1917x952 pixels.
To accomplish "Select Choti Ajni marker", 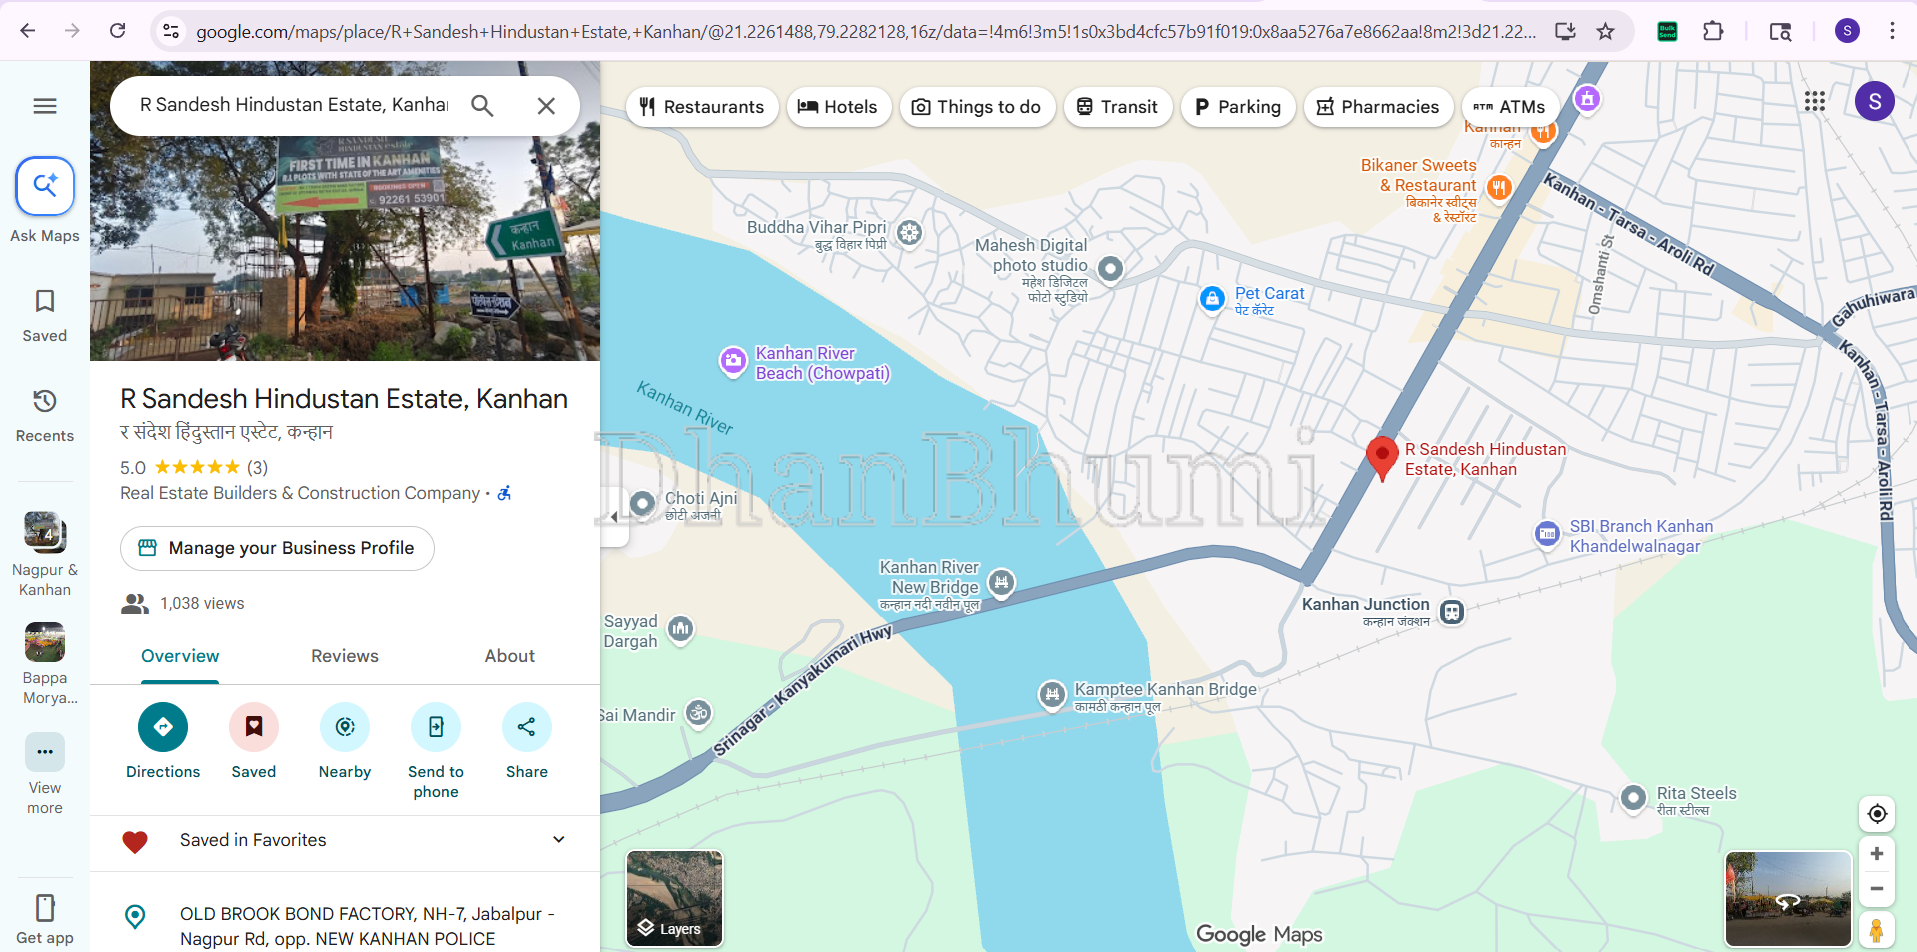I will coord(643,503).
